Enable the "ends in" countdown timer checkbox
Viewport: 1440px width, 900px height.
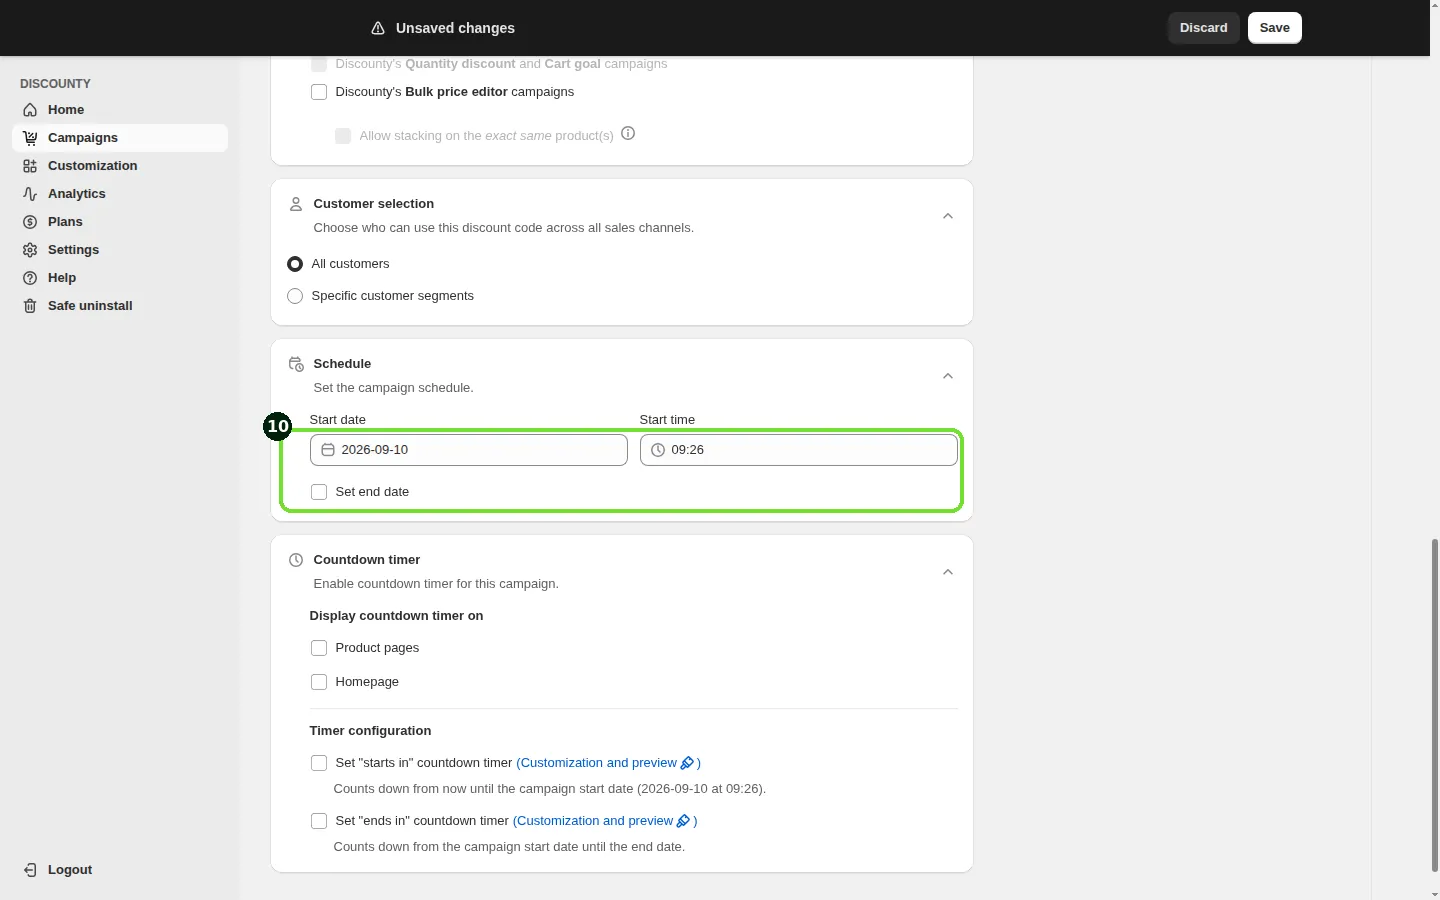point(319,821)
